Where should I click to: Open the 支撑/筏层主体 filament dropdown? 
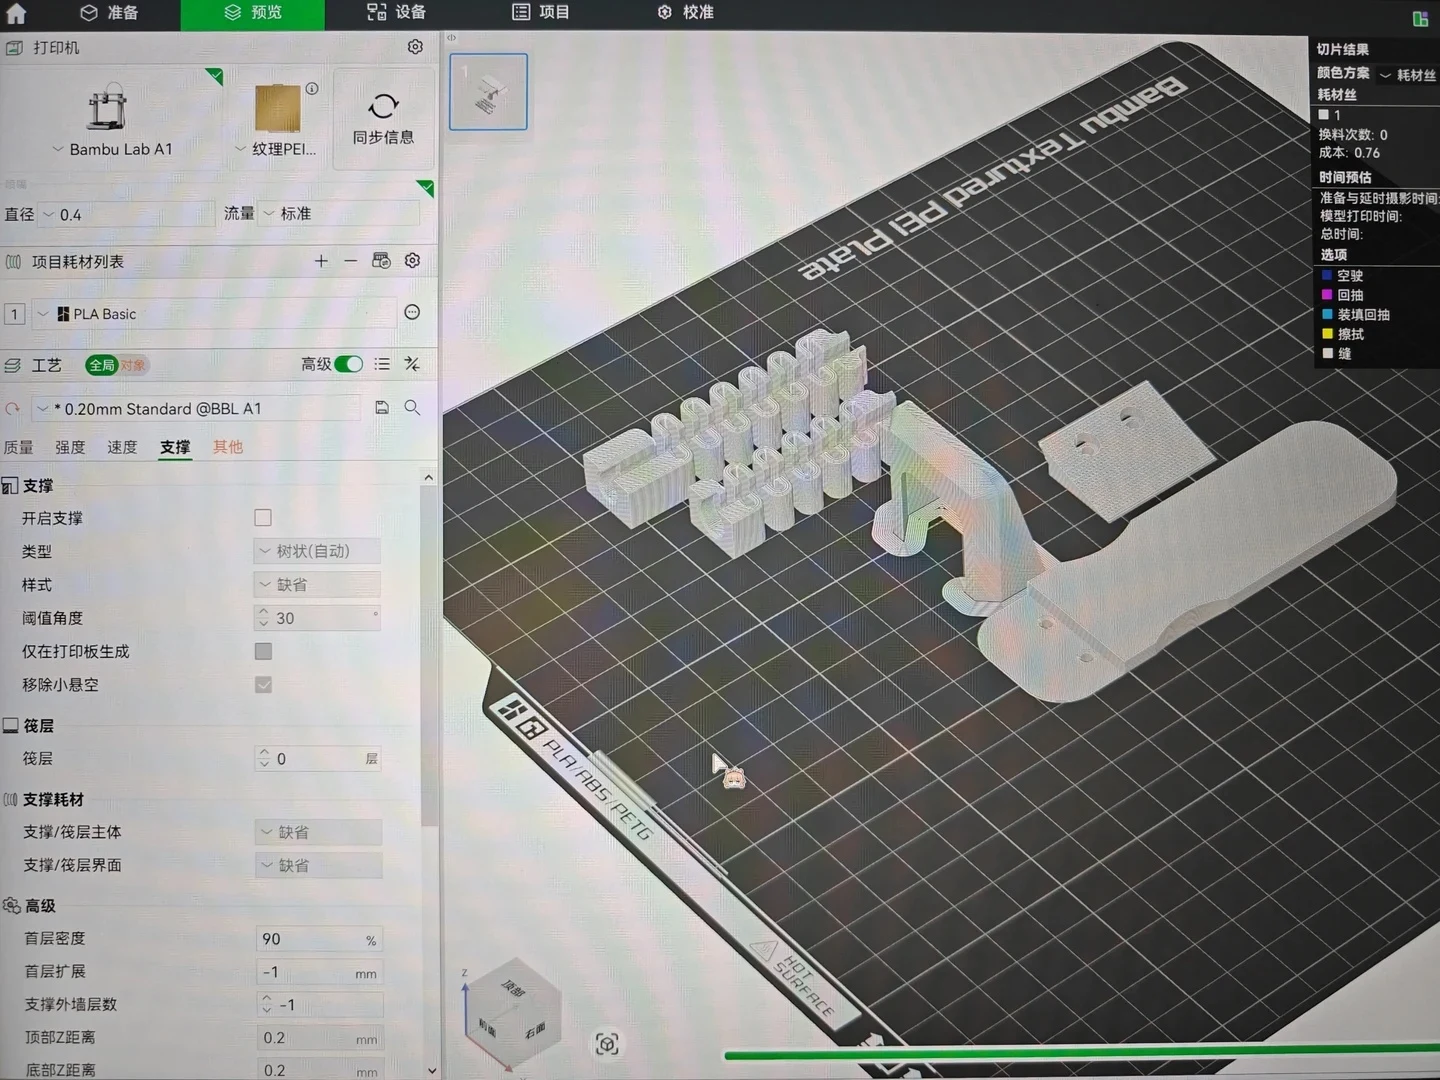click(318, 832)
